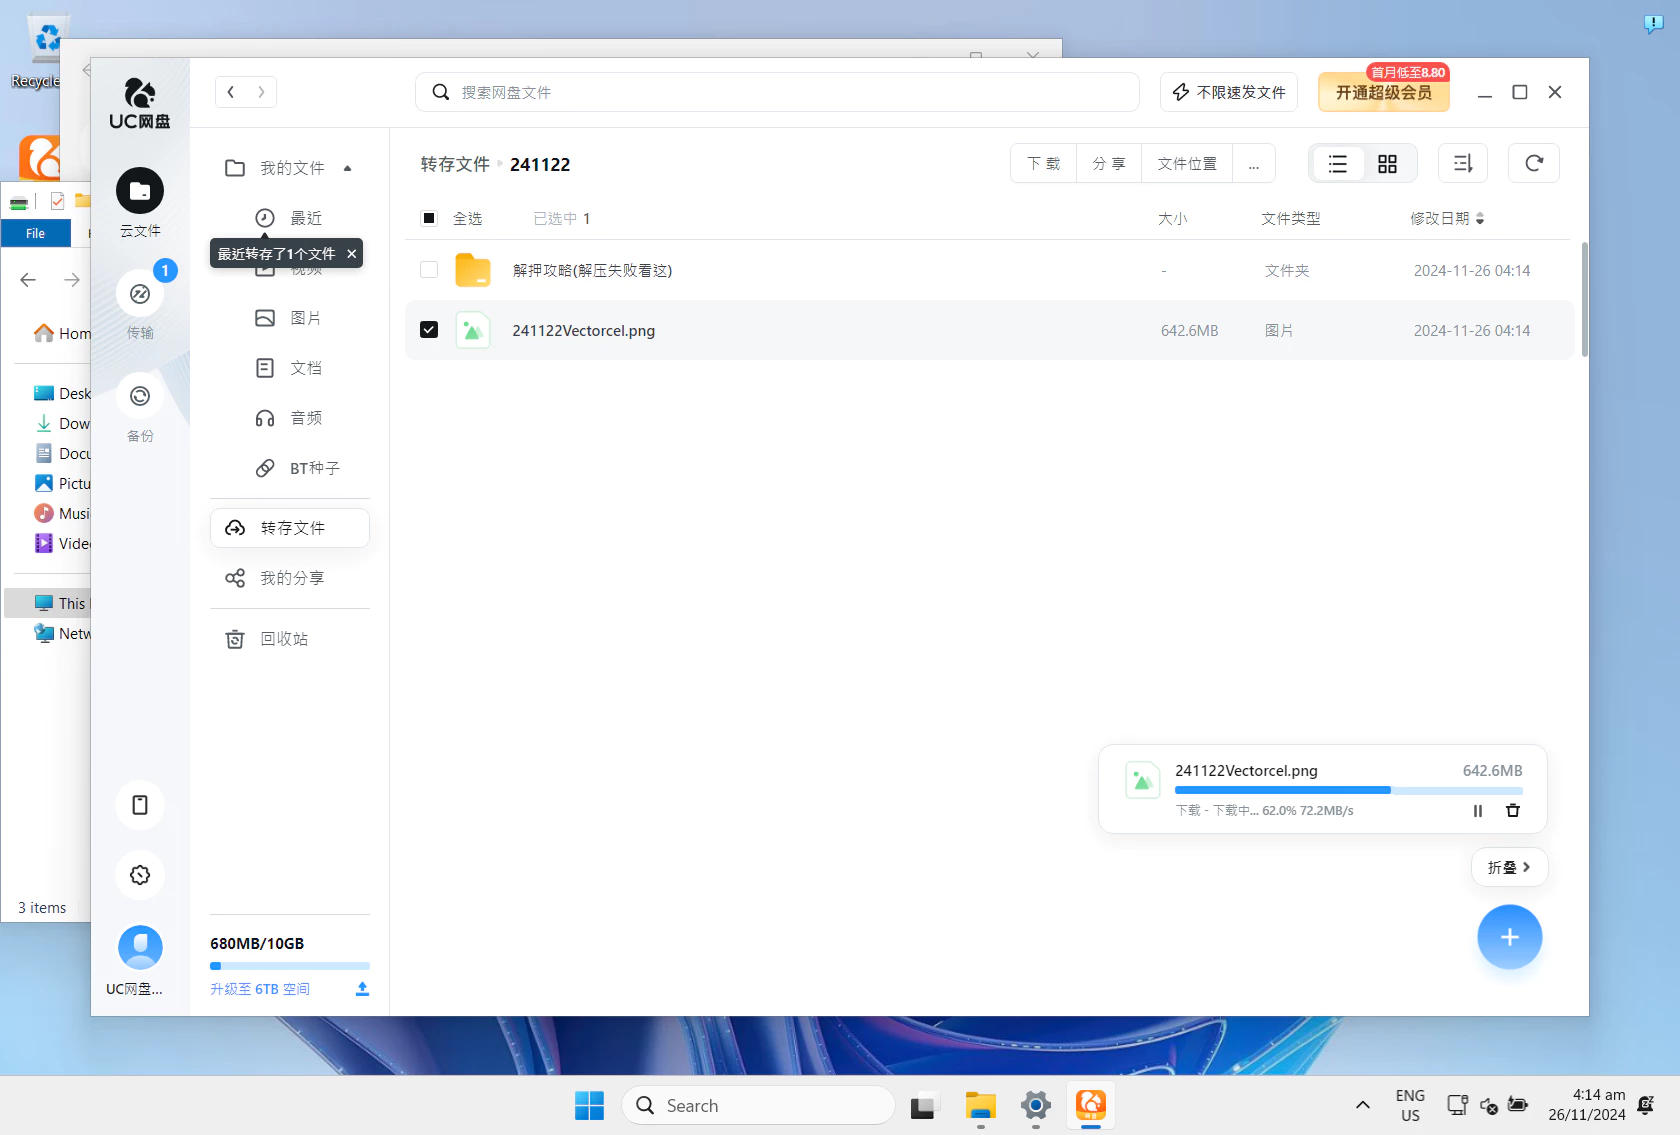Screen dimensions: 1680x1135
Task: Open 图片 pictures category
Action: tap(290, 318)
